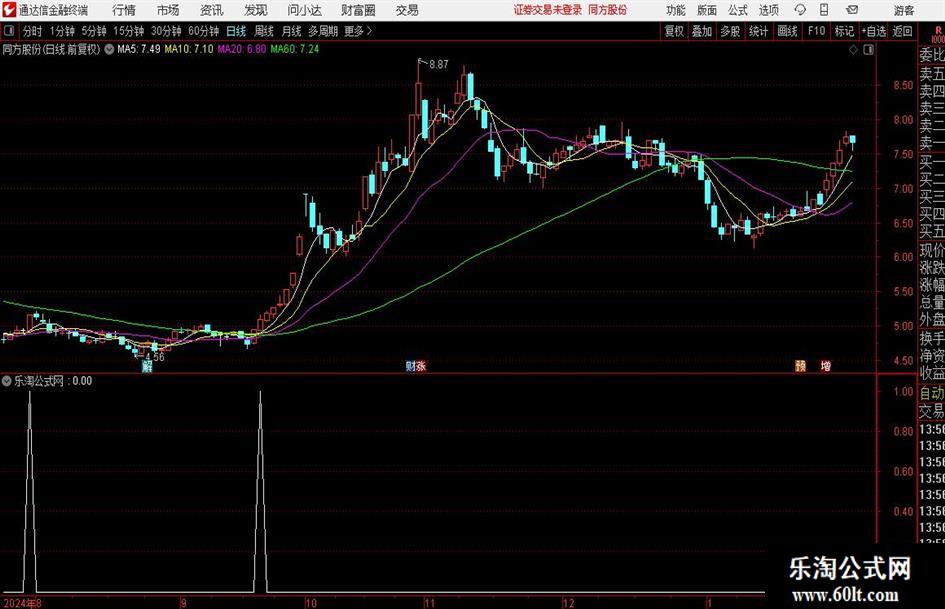Click the 多股 multi-stock button
945x609 pixels.
(730, 31)
